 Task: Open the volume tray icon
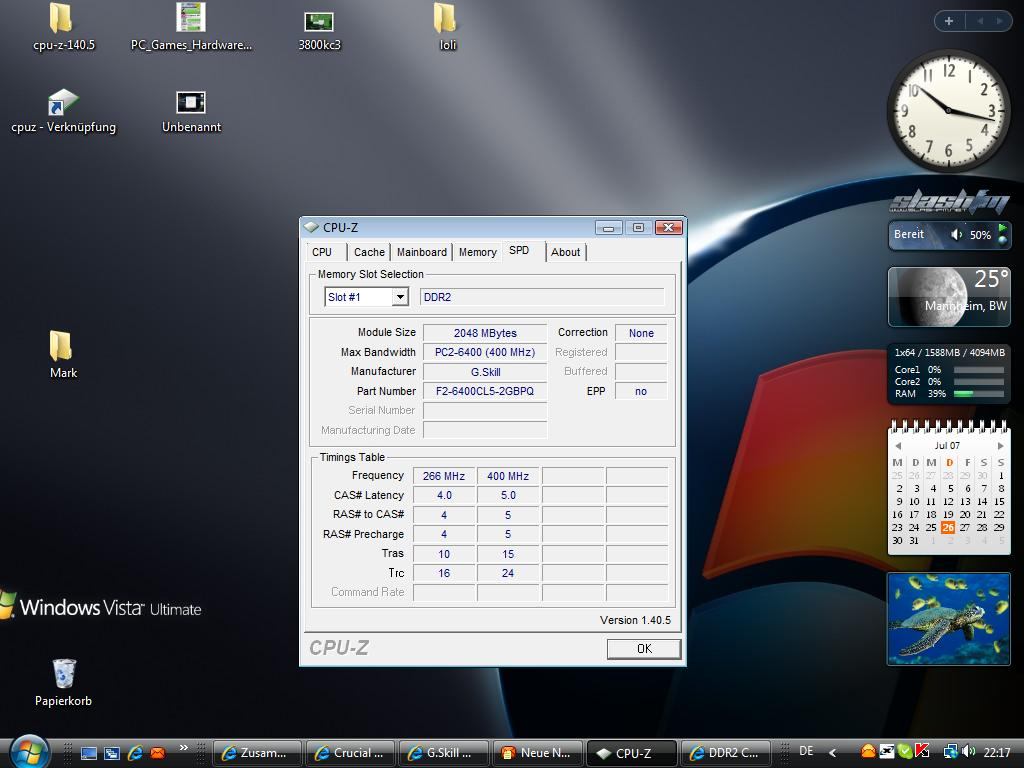968,752
